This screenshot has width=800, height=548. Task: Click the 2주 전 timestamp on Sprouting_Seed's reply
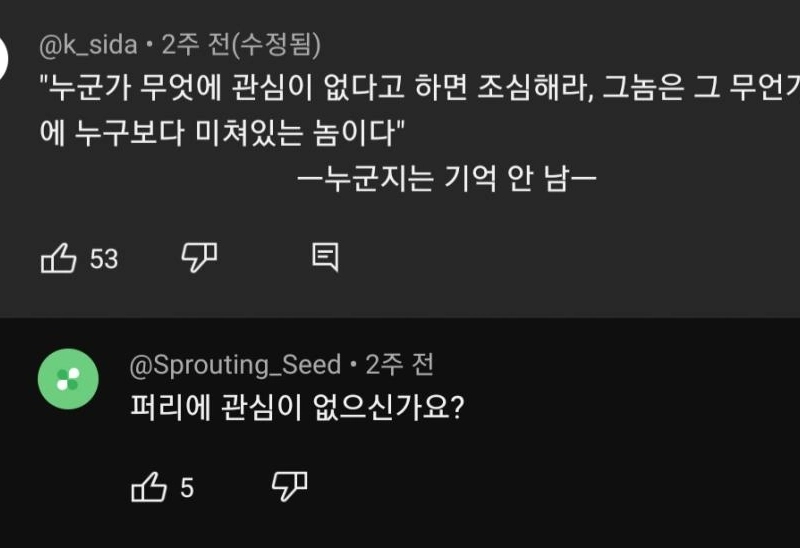point(399,365)
